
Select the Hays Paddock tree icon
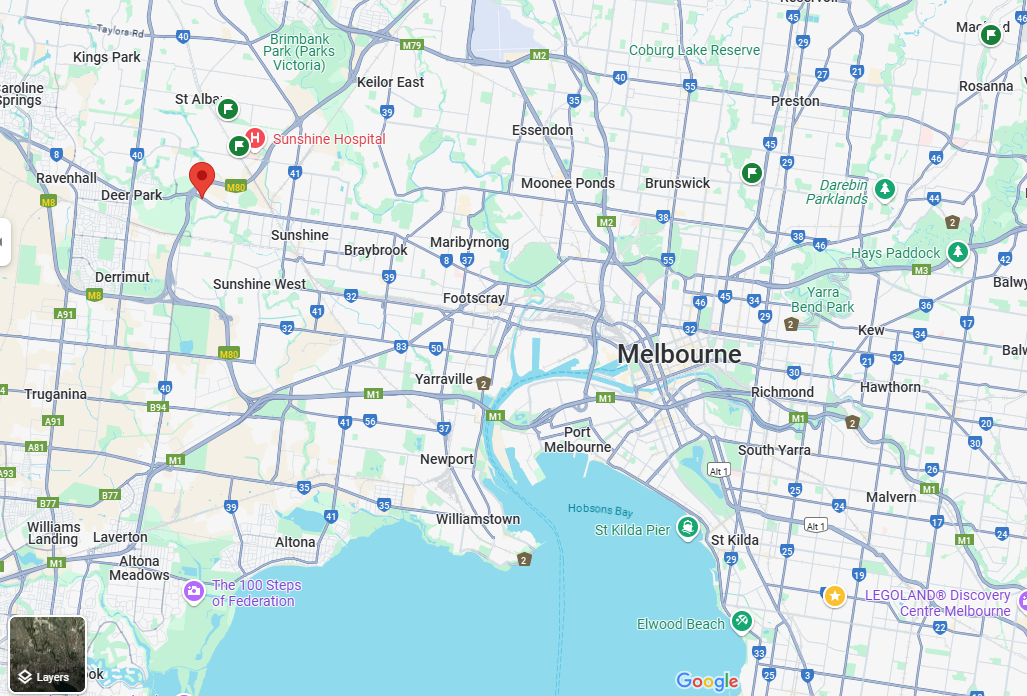(x=958, y=252)
